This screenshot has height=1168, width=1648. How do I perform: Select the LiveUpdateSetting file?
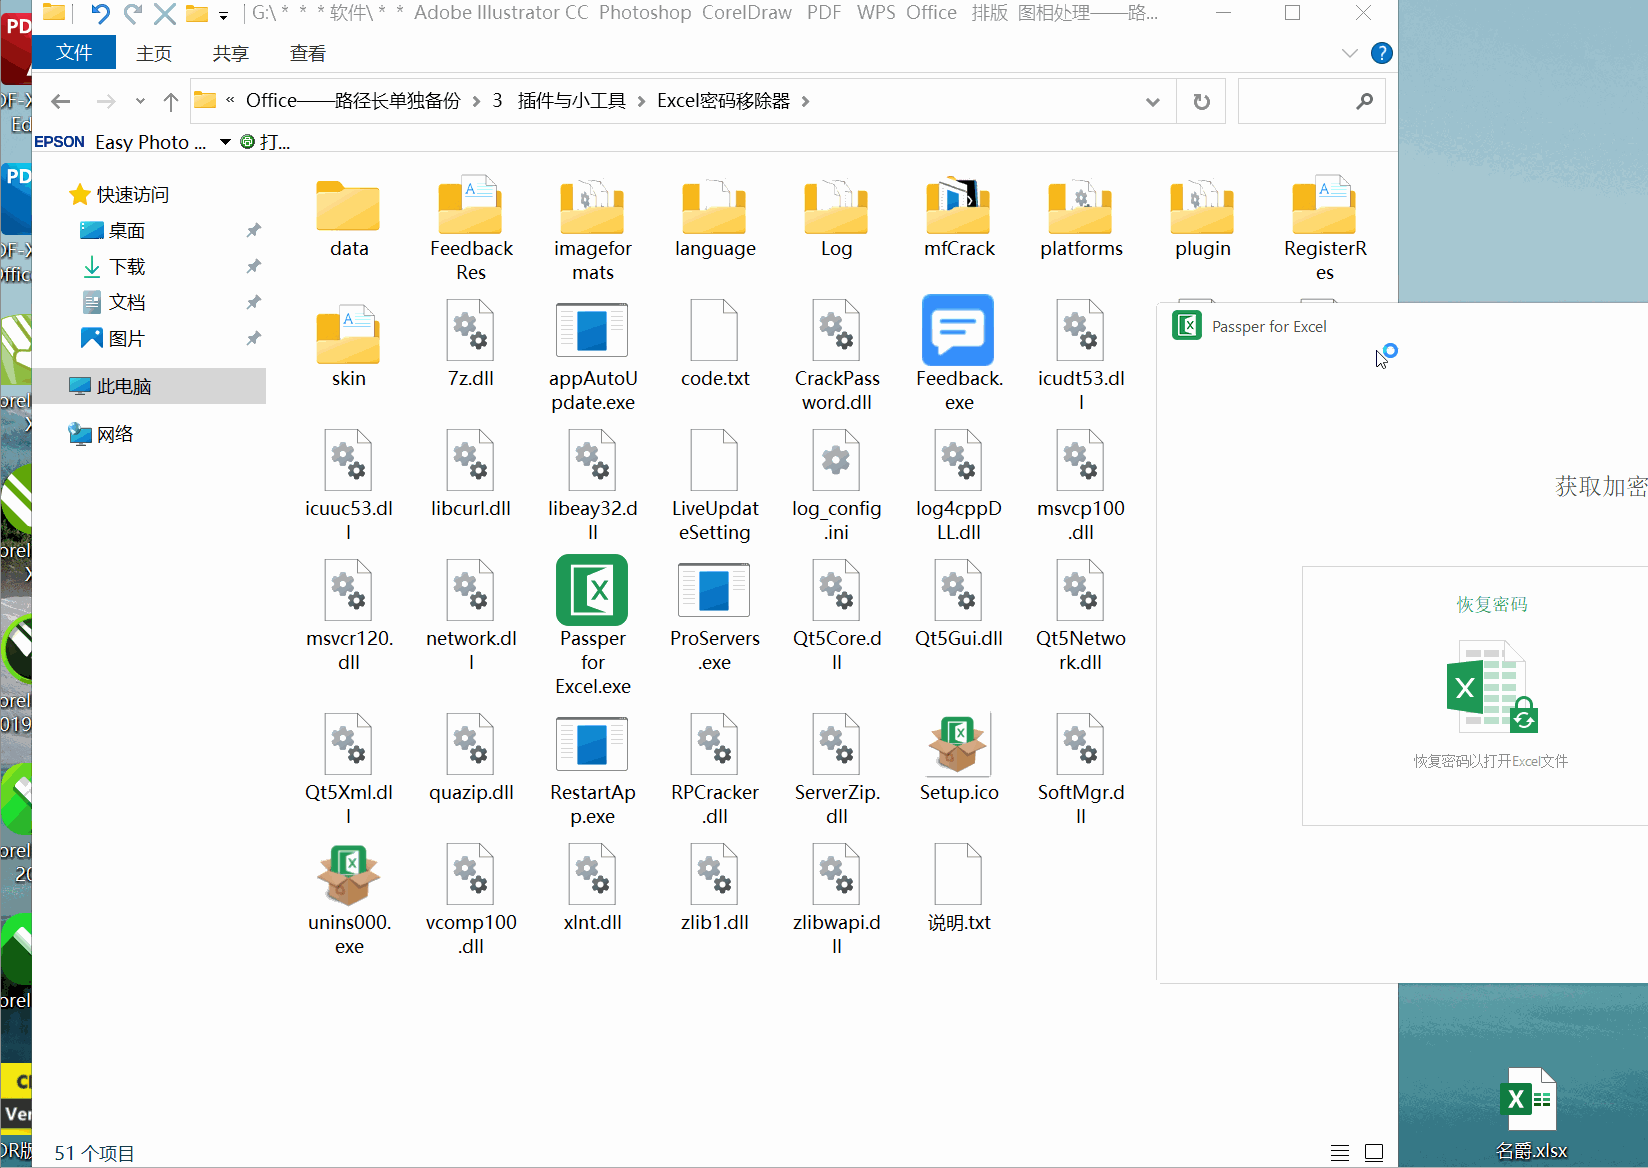pyautogui.click(x=715, y=487)
